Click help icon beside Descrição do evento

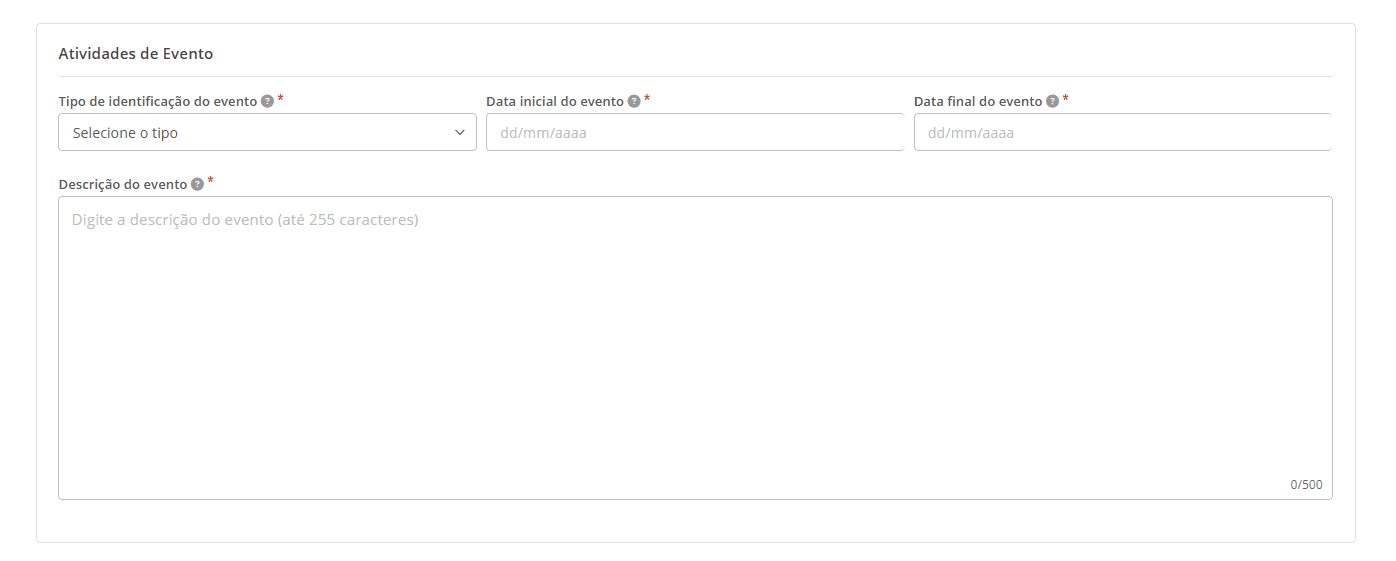197,185
